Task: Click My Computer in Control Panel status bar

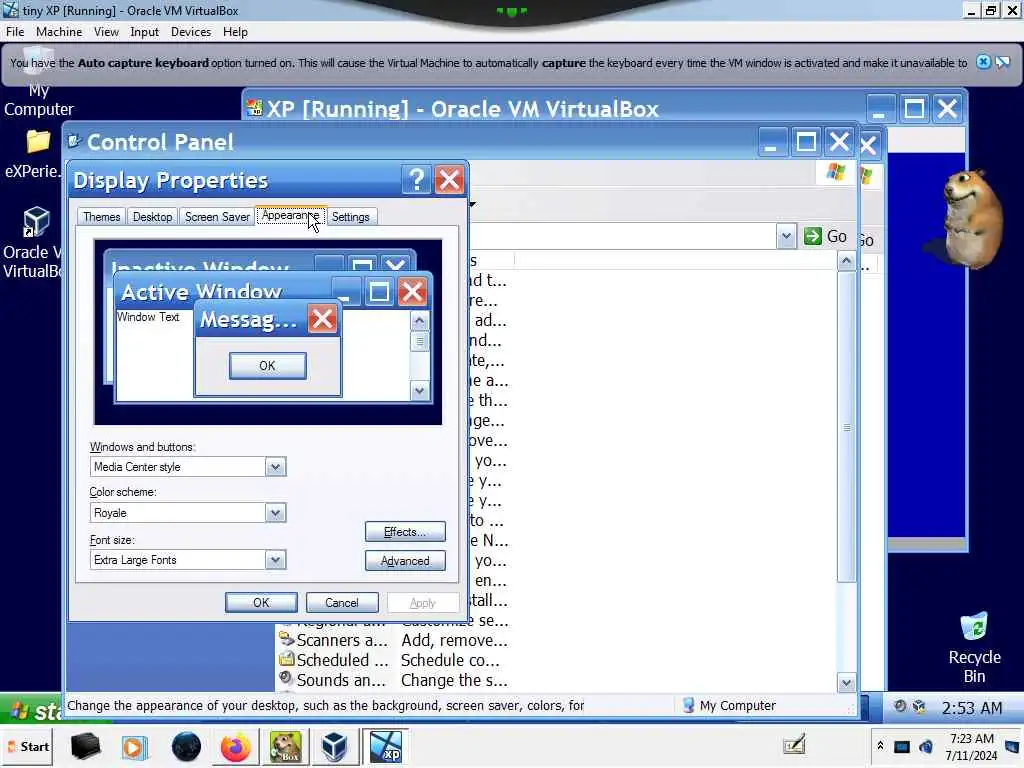Action: click(x=729, y=705)
